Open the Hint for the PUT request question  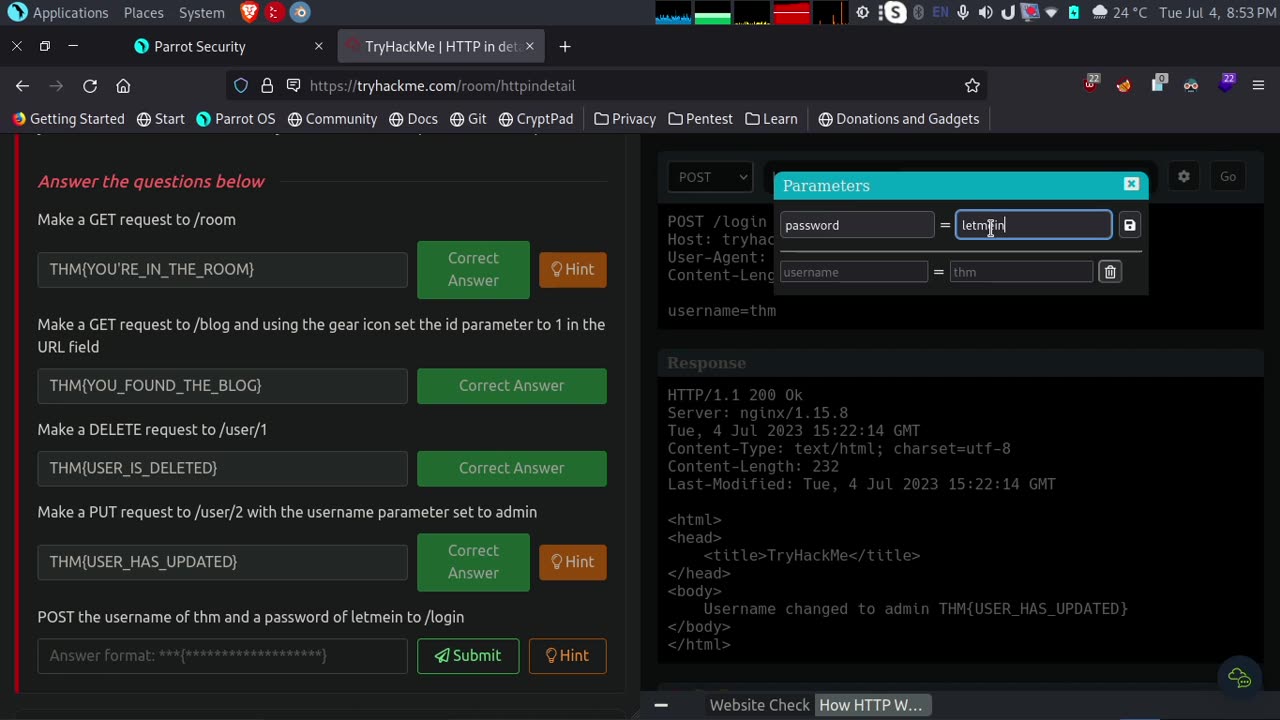tap(573, 562)
